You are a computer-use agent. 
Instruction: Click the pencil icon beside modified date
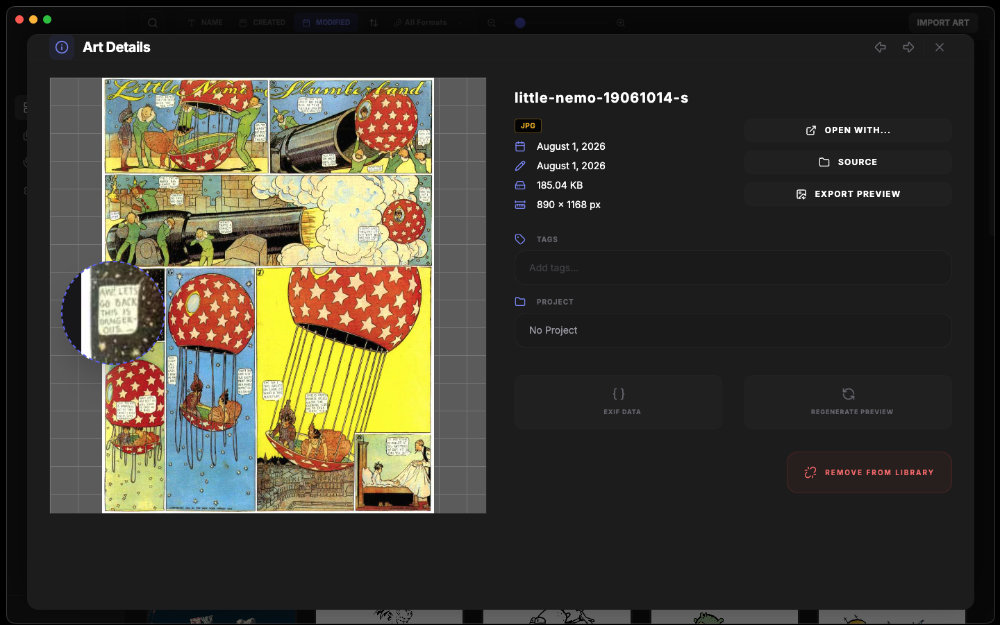(520, 166)
